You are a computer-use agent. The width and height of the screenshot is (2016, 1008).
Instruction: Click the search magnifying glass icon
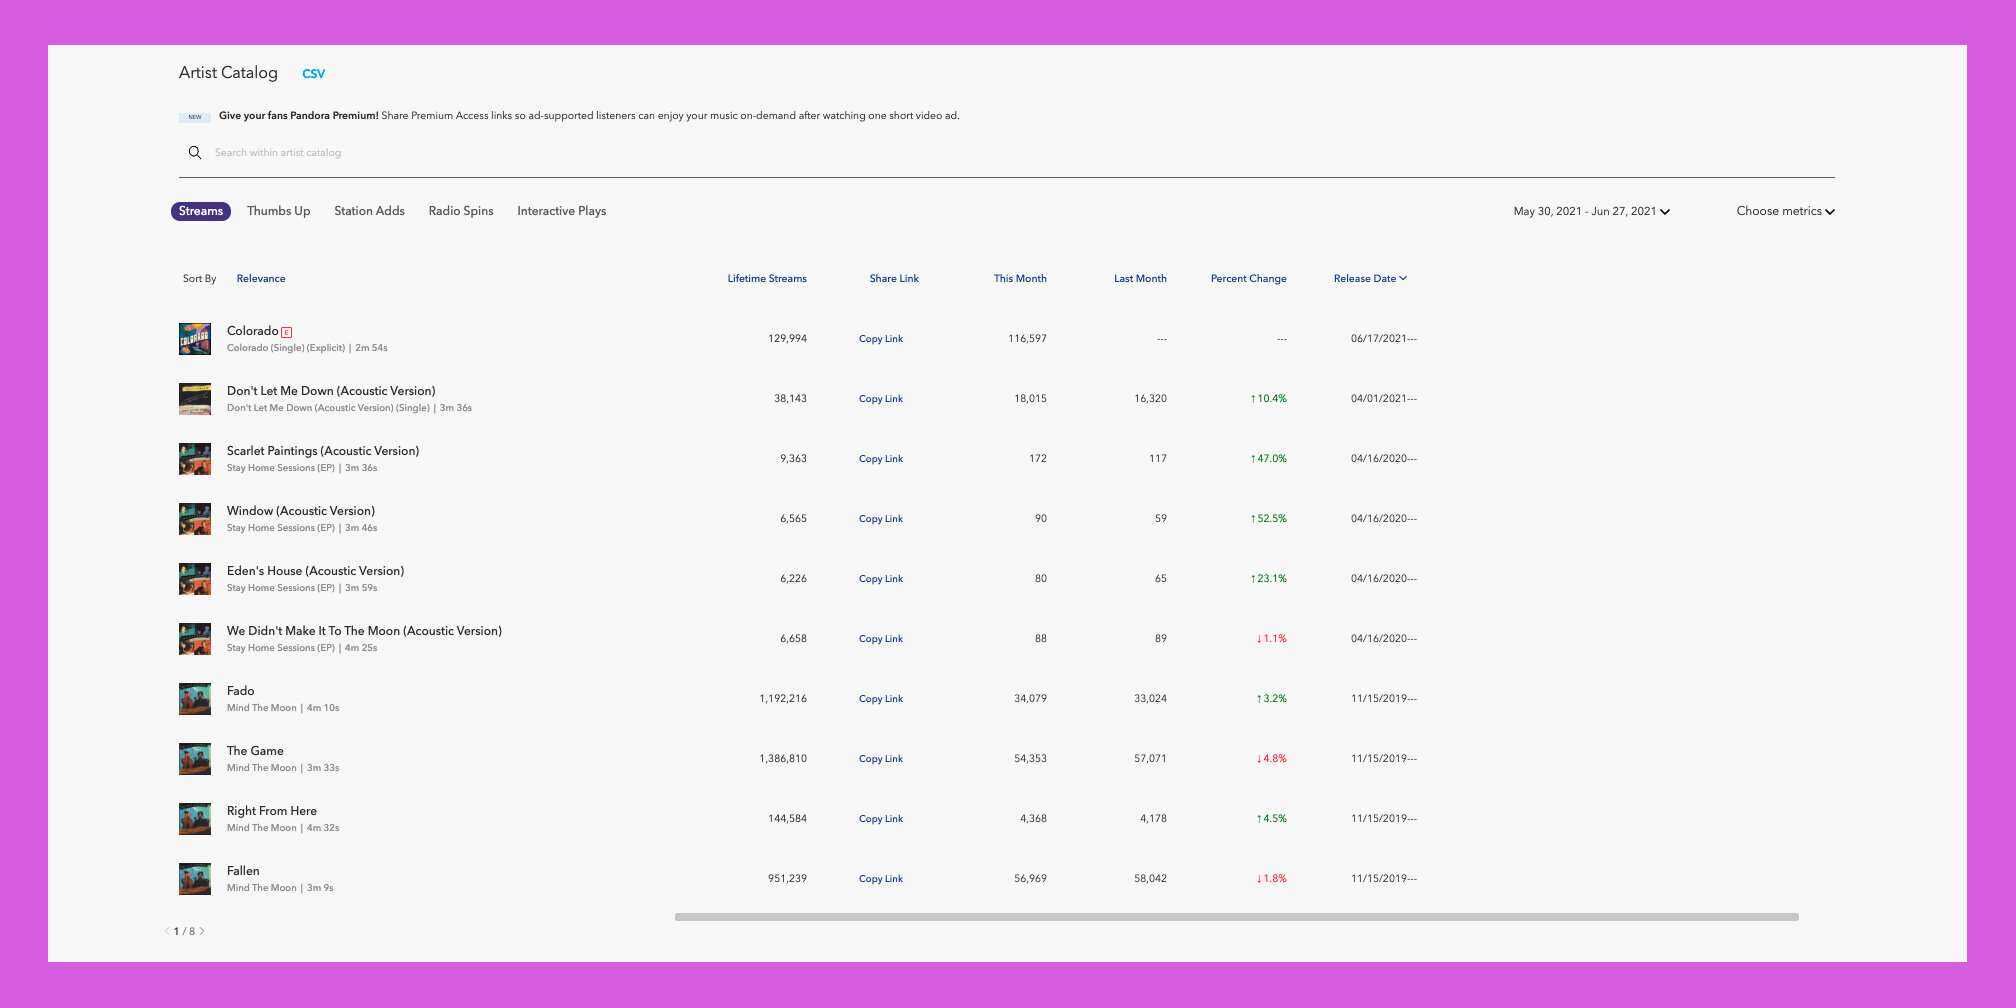tap(194, 152)
